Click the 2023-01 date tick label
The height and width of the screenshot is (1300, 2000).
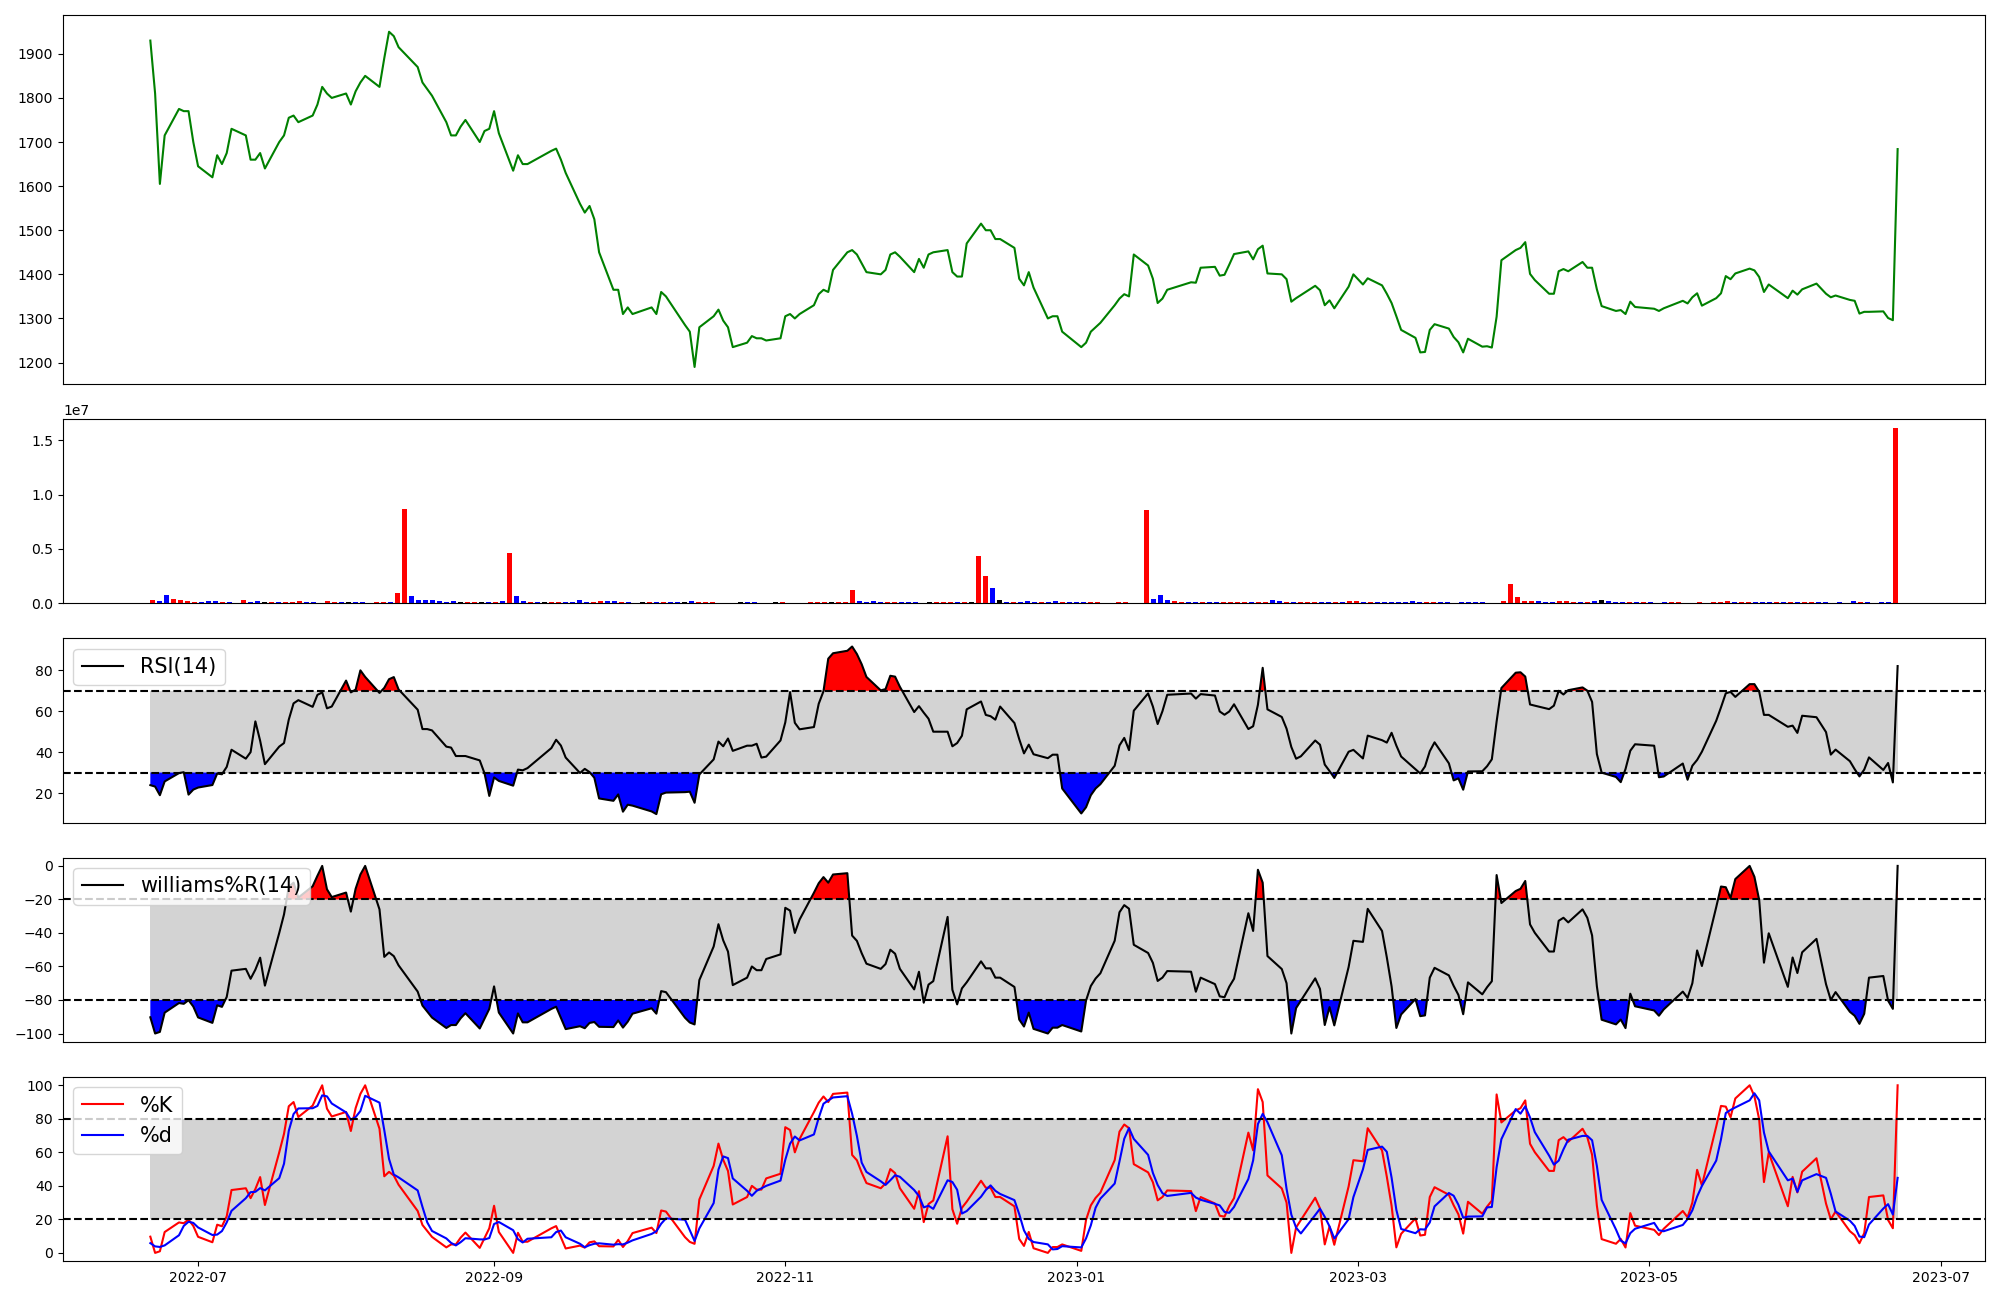1076,1277
